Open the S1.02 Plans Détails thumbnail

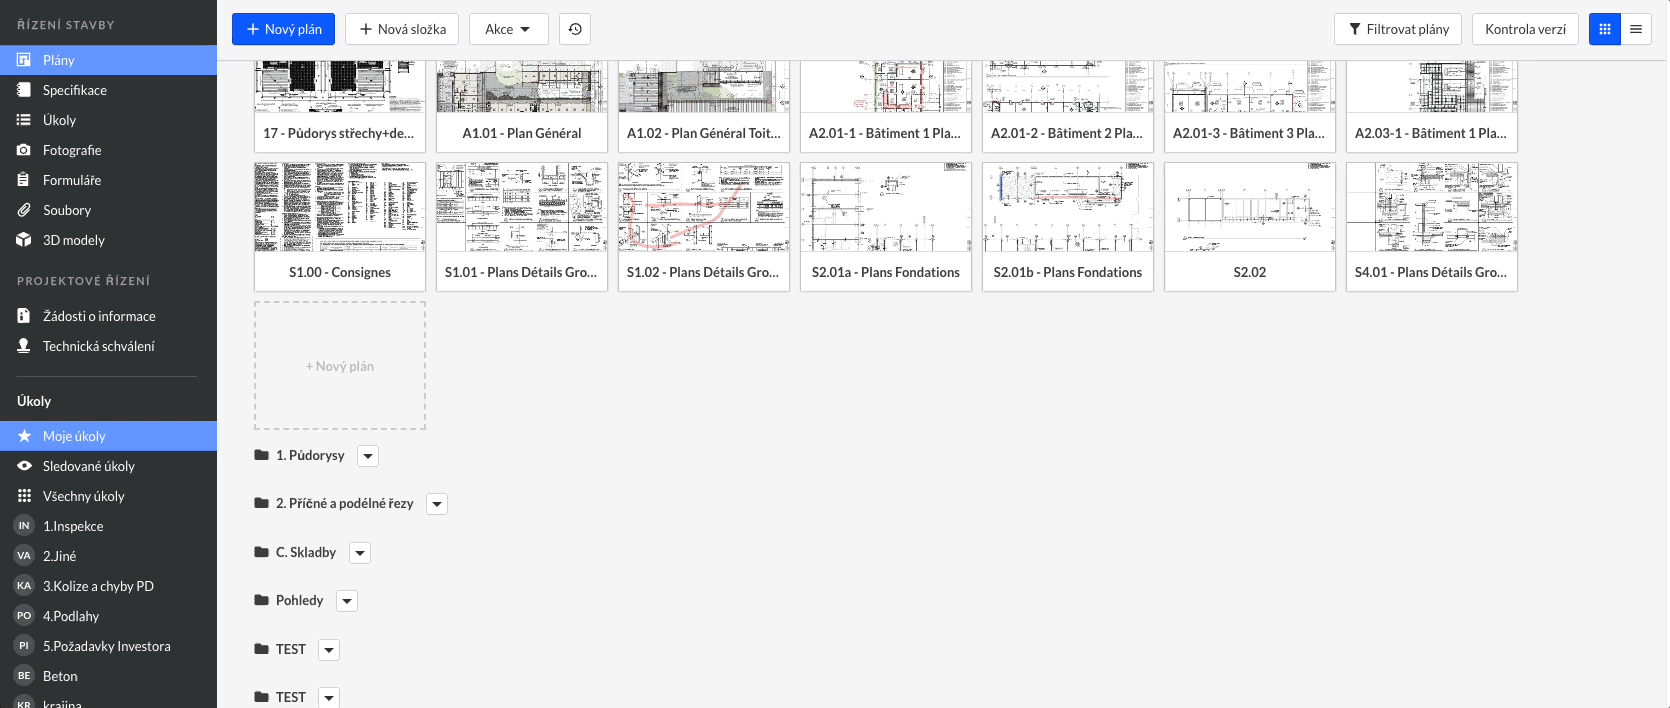coord(703,208)
